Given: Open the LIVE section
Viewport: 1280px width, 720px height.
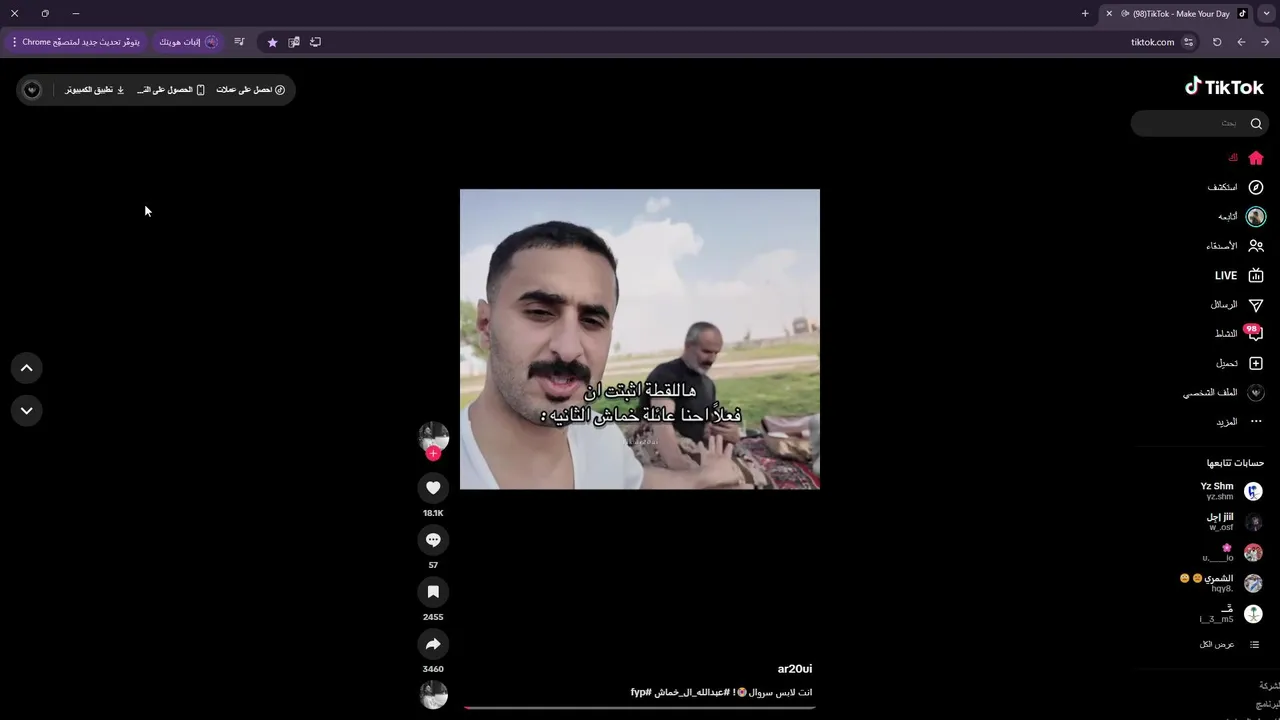Looking at the screenshot, I should pos(1240,275).
